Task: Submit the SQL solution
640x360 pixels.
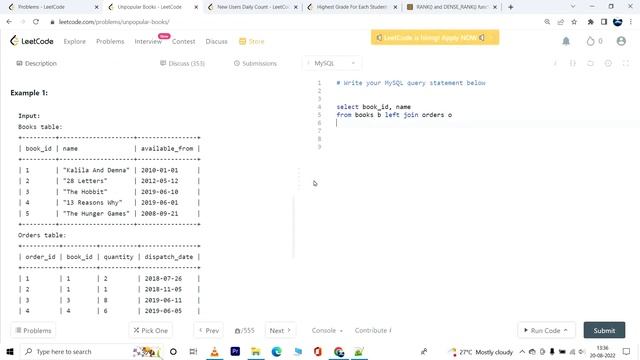Action: 604,330
